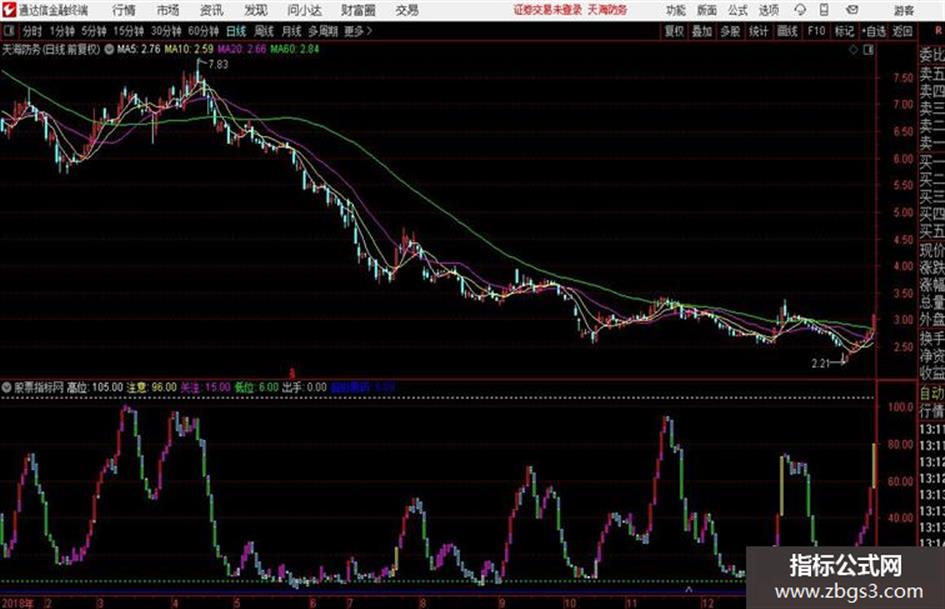Click the headset customer service icon
The height and width of the screenshot is (609, 945).
click(x=800, y=10)
